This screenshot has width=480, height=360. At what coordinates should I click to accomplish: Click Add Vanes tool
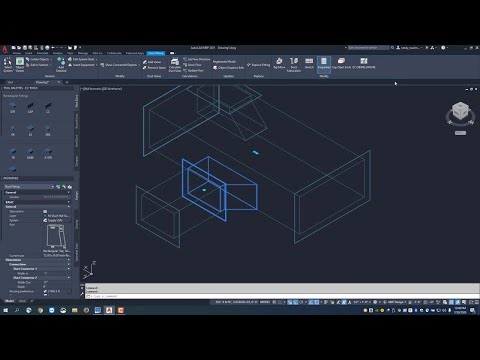pyautogui.click(x=152, y=62)
